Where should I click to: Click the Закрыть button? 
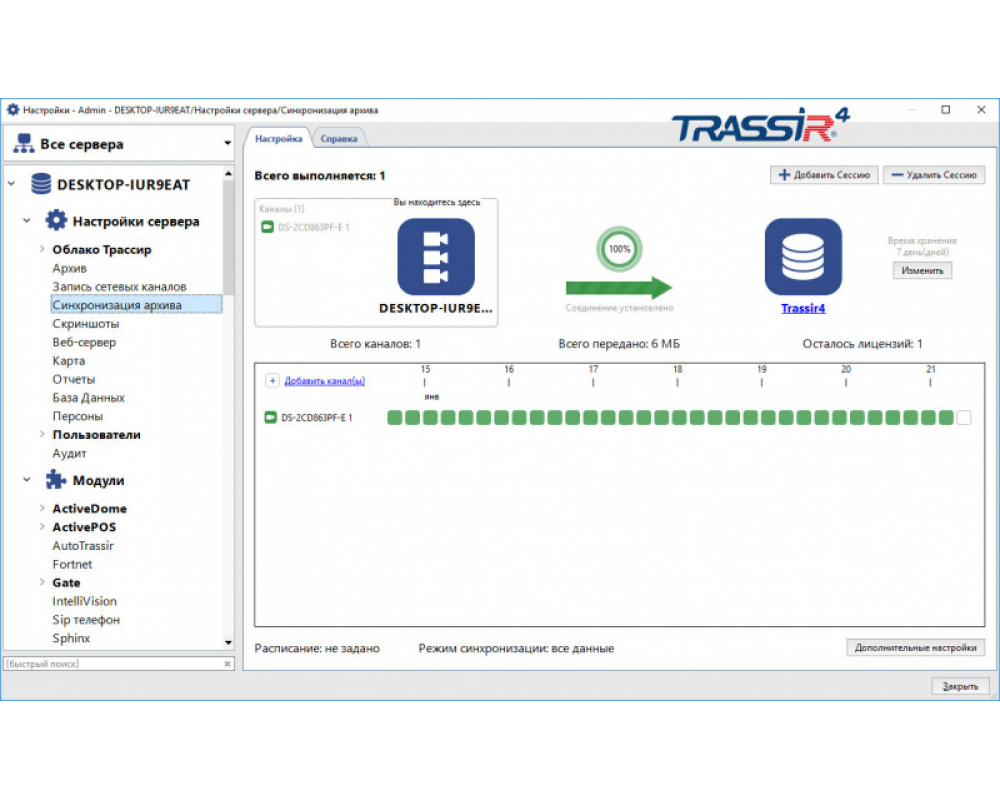[x=960, y=686]
